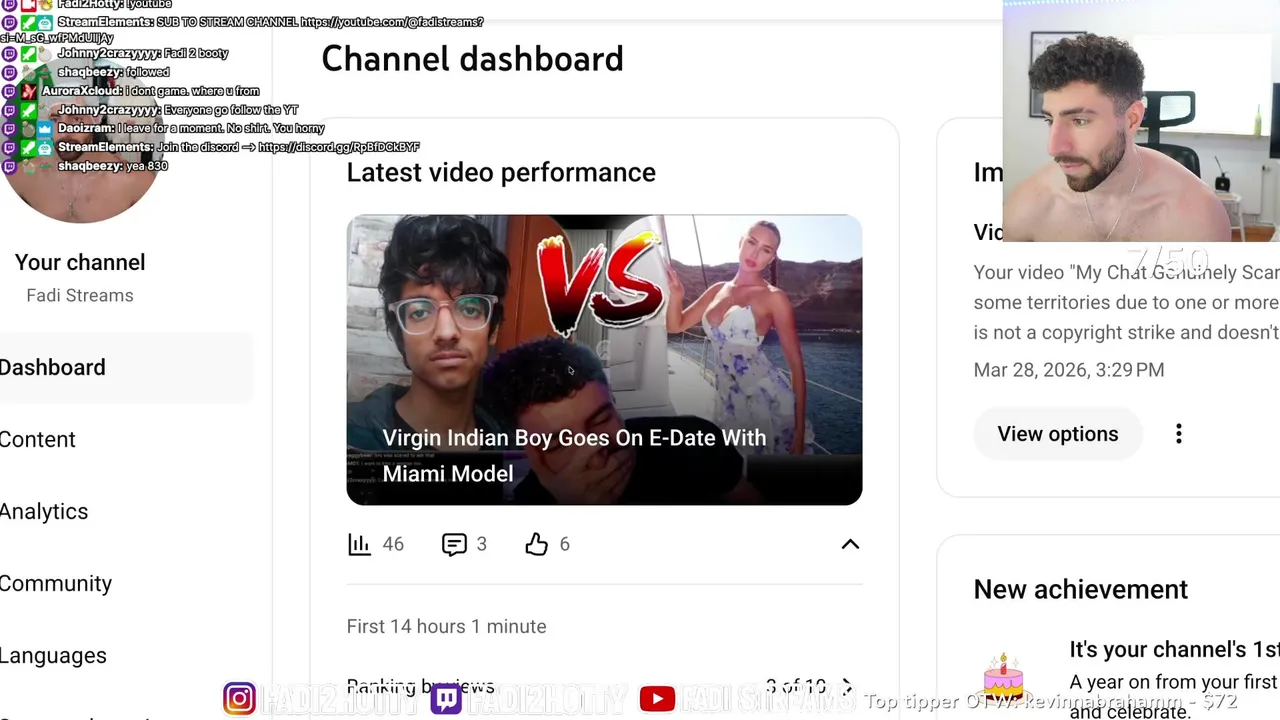Click the YouTube logo in overlay

coord(657,699)
